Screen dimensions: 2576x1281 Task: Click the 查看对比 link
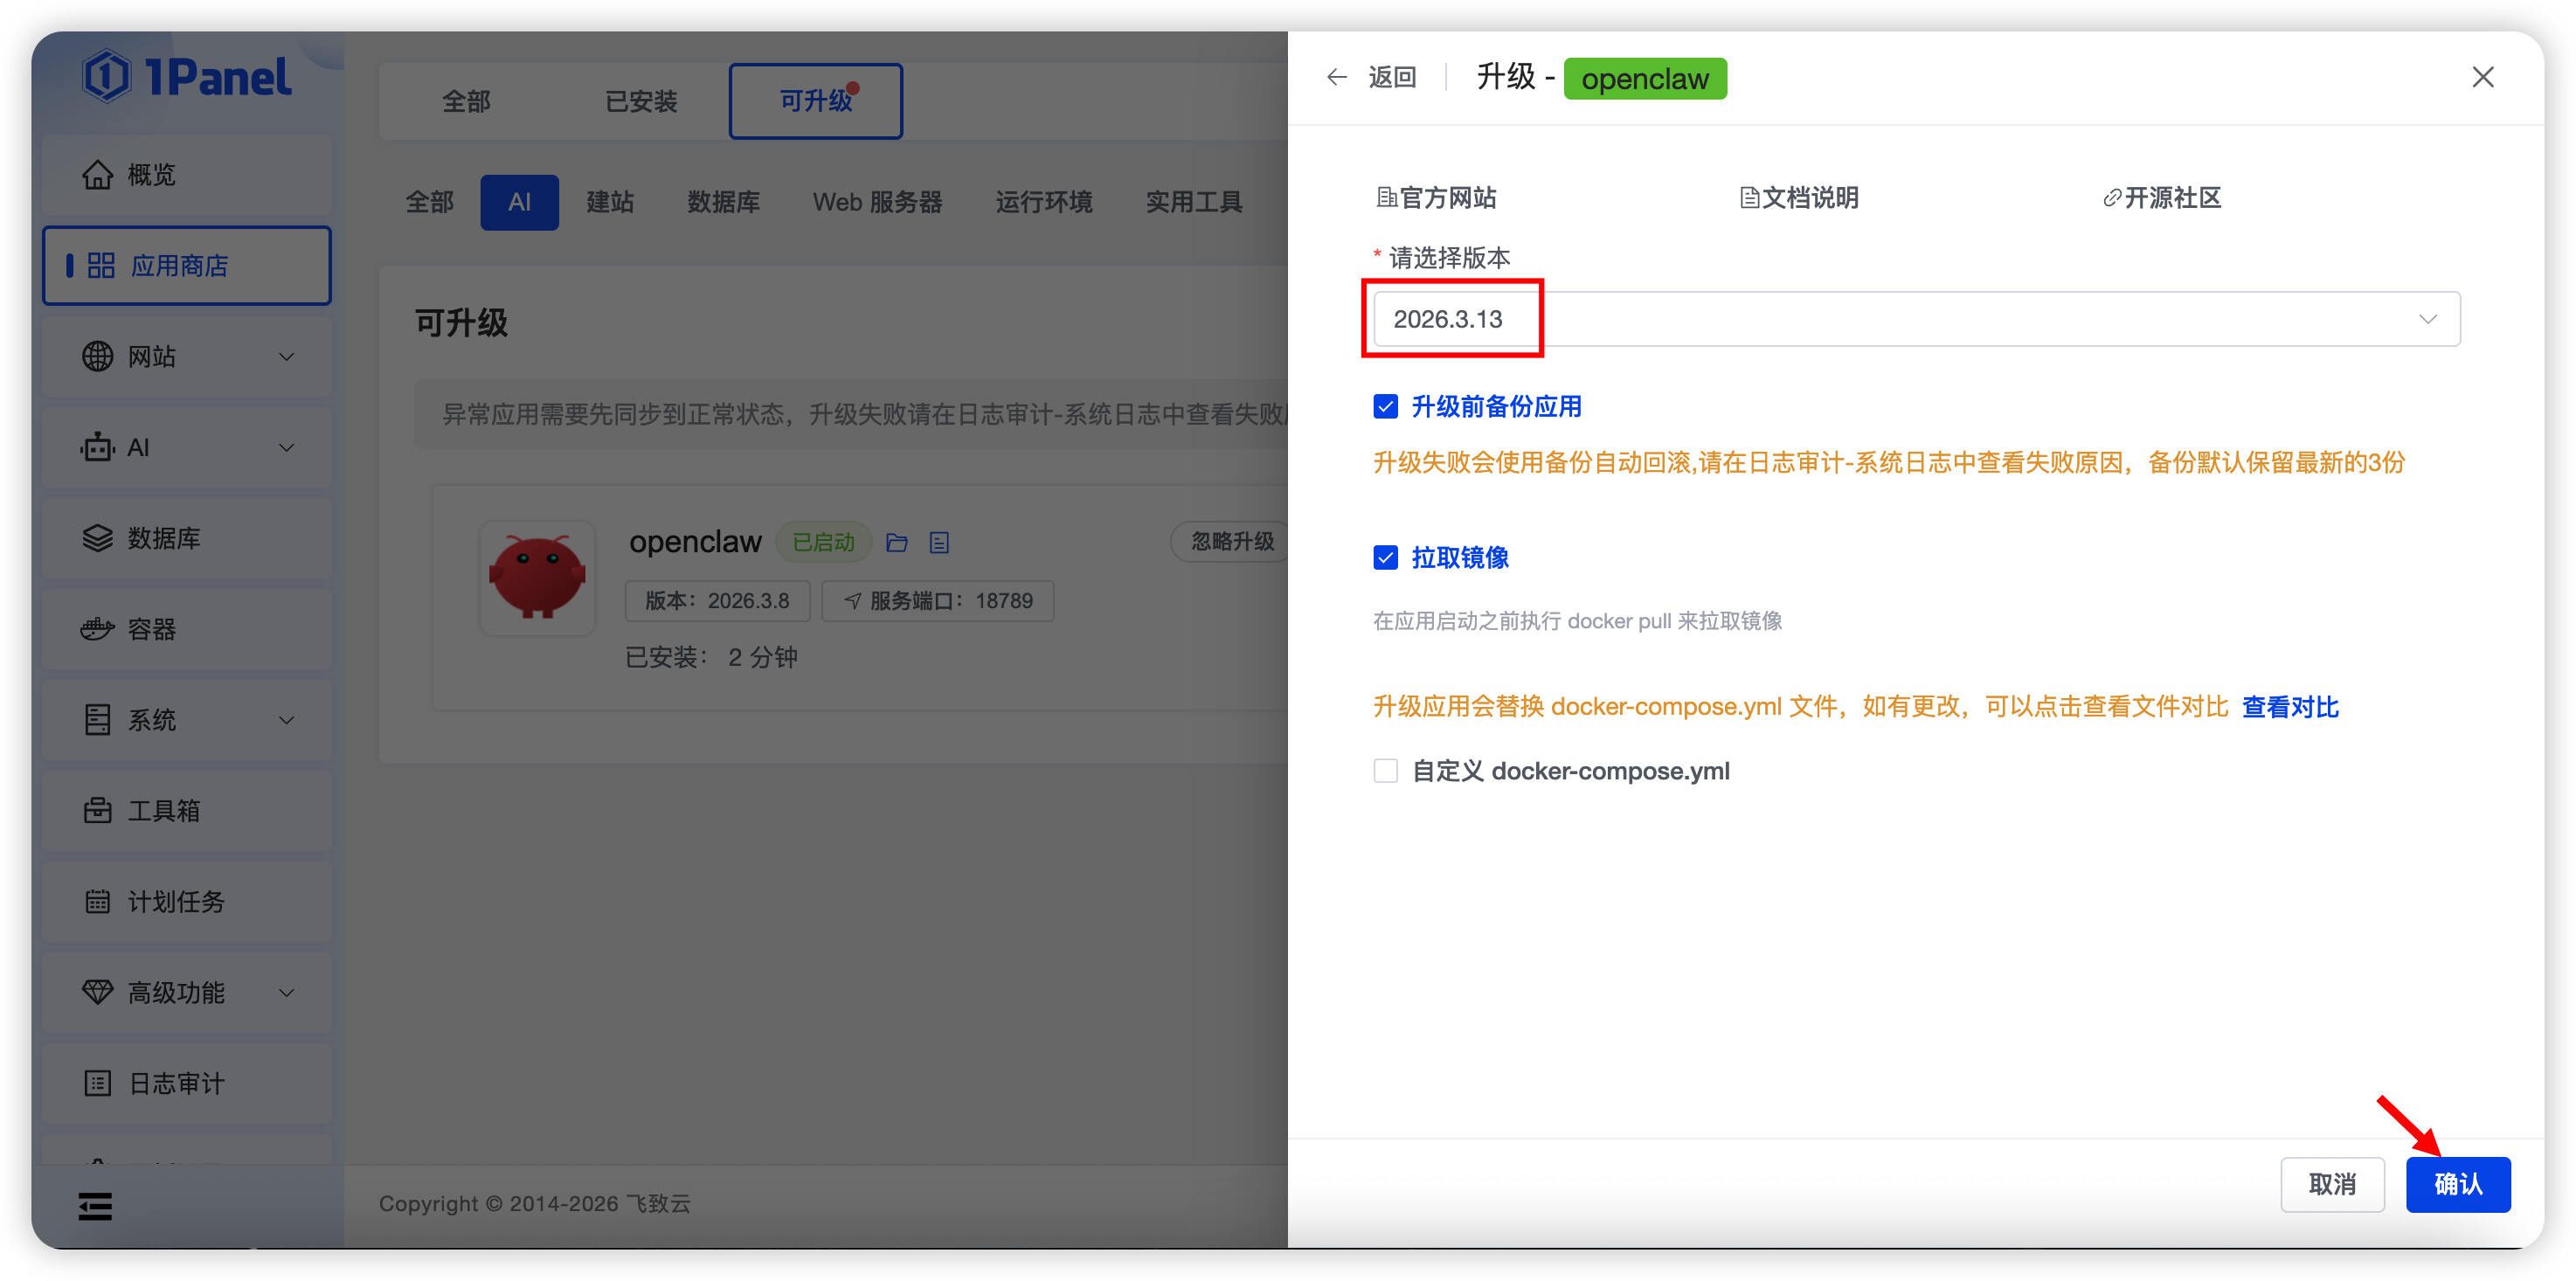[x=2289, y=707]
